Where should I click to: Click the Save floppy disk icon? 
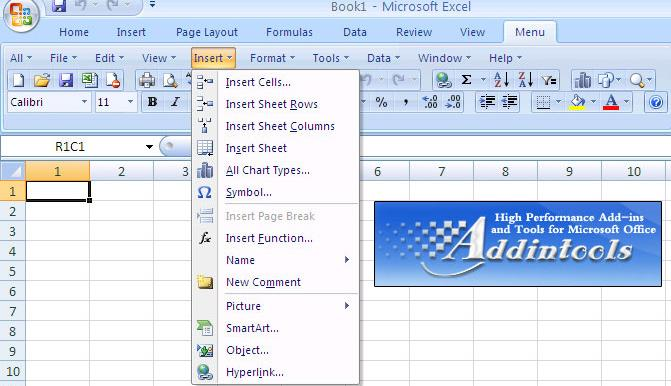click(x=65, y=80)
